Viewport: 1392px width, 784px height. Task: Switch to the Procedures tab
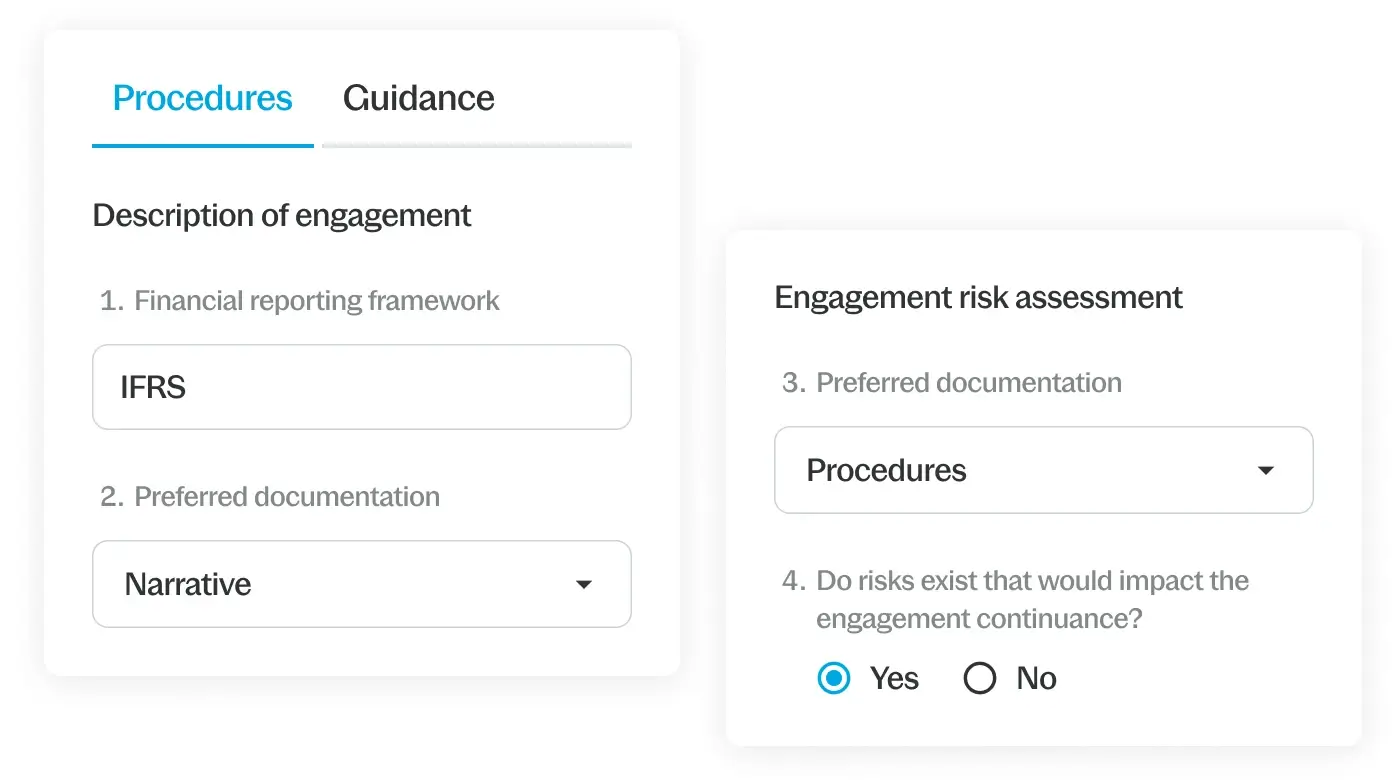[x=202, y=98]
